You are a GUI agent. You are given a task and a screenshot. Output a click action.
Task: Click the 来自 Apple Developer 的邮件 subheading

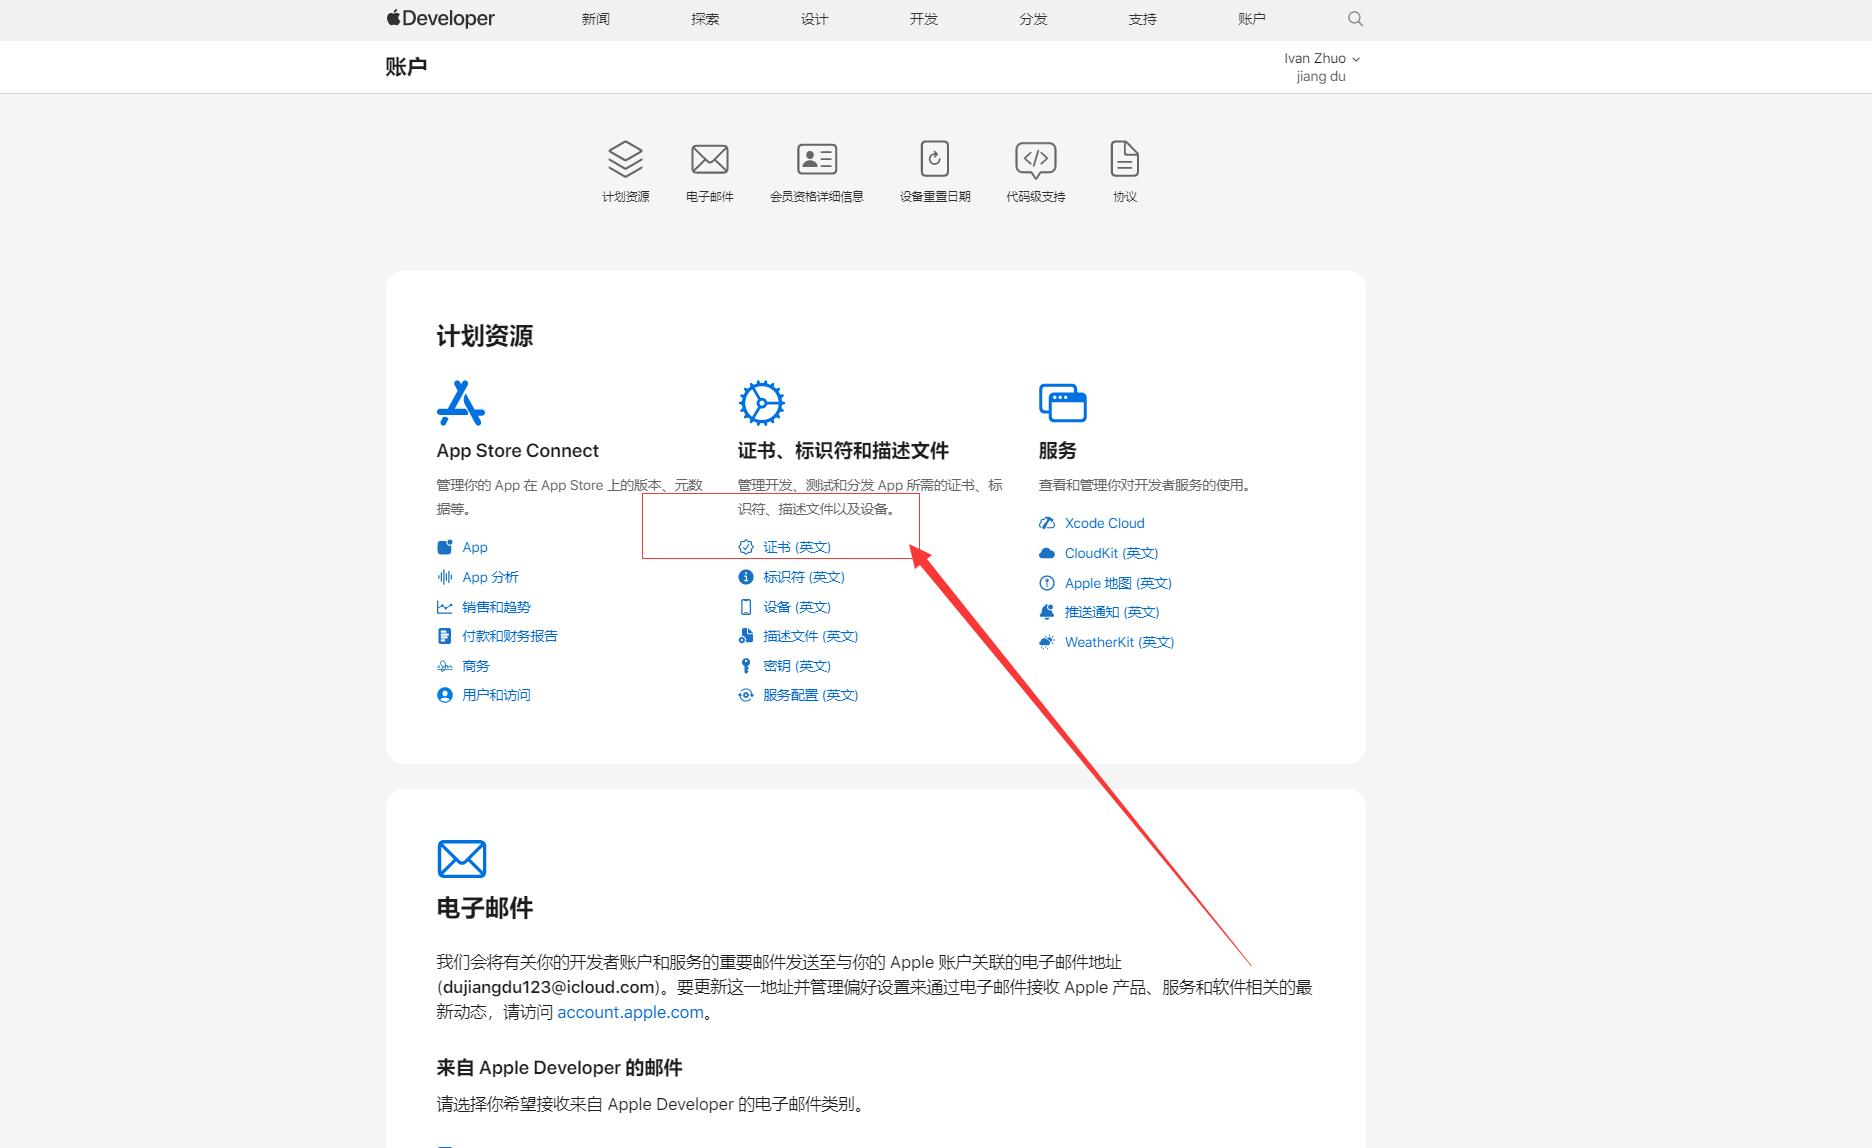point(560,1068)
